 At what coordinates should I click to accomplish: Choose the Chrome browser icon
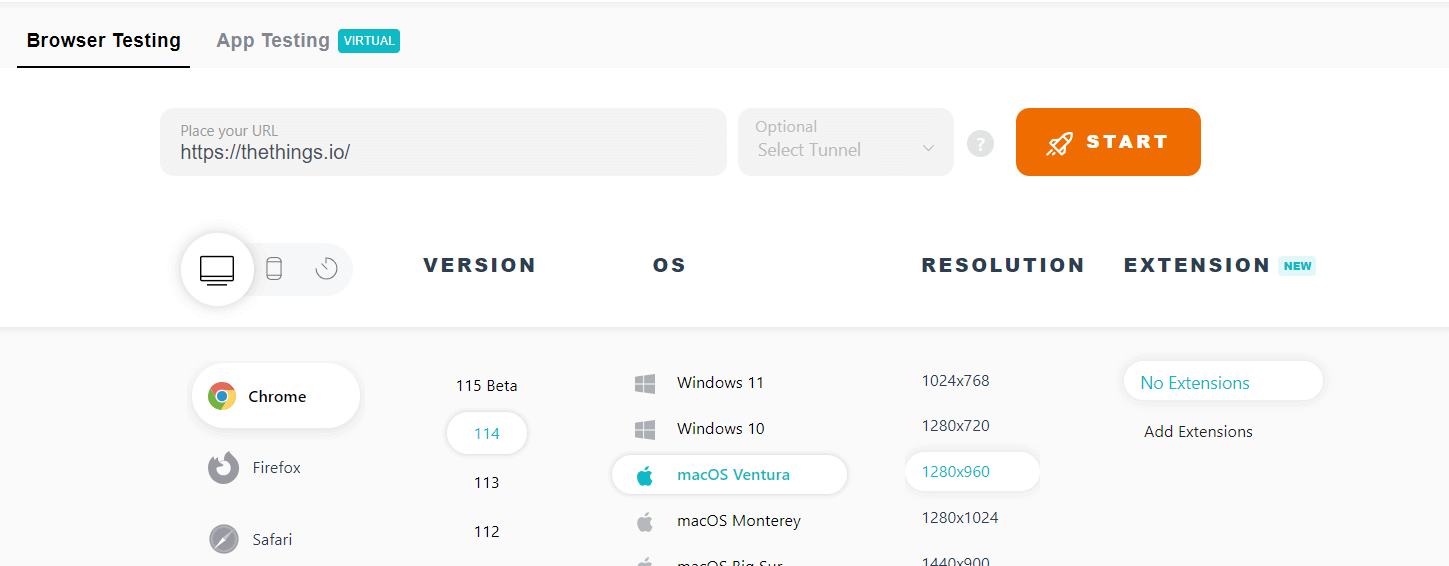pyautogui.click(x=222, y=396)
